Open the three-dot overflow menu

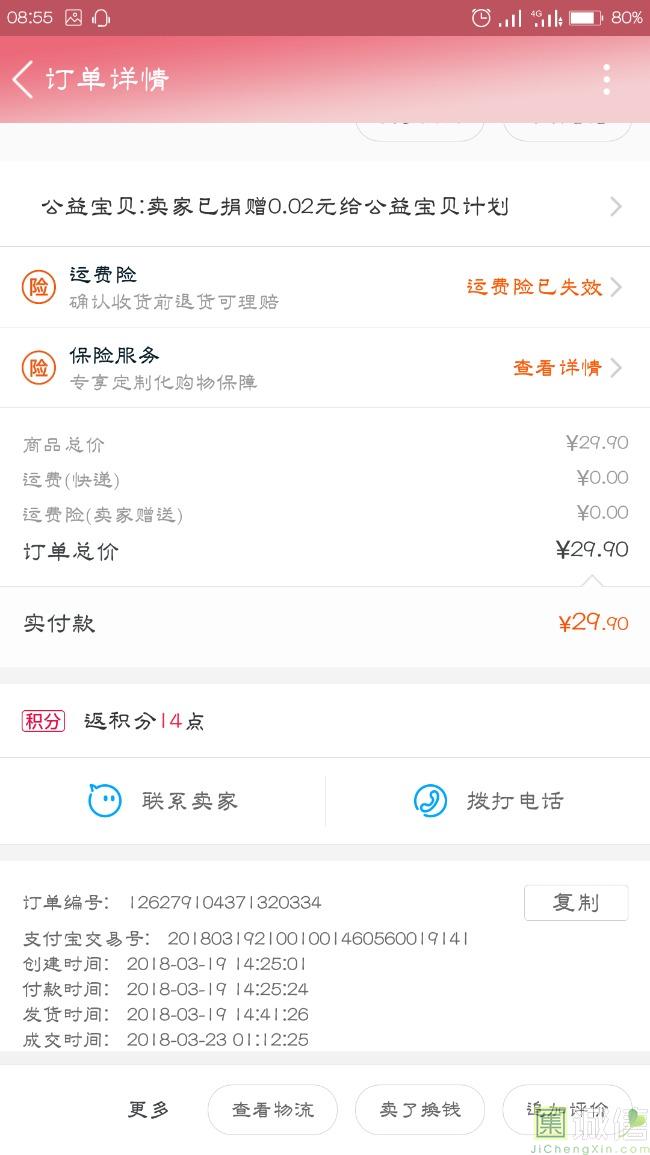click(x=606, y=79)
